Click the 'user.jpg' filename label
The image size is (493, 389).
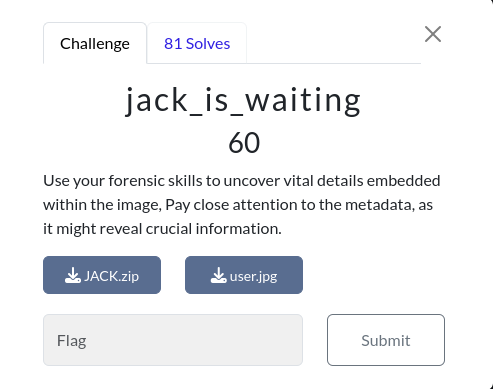253,276
